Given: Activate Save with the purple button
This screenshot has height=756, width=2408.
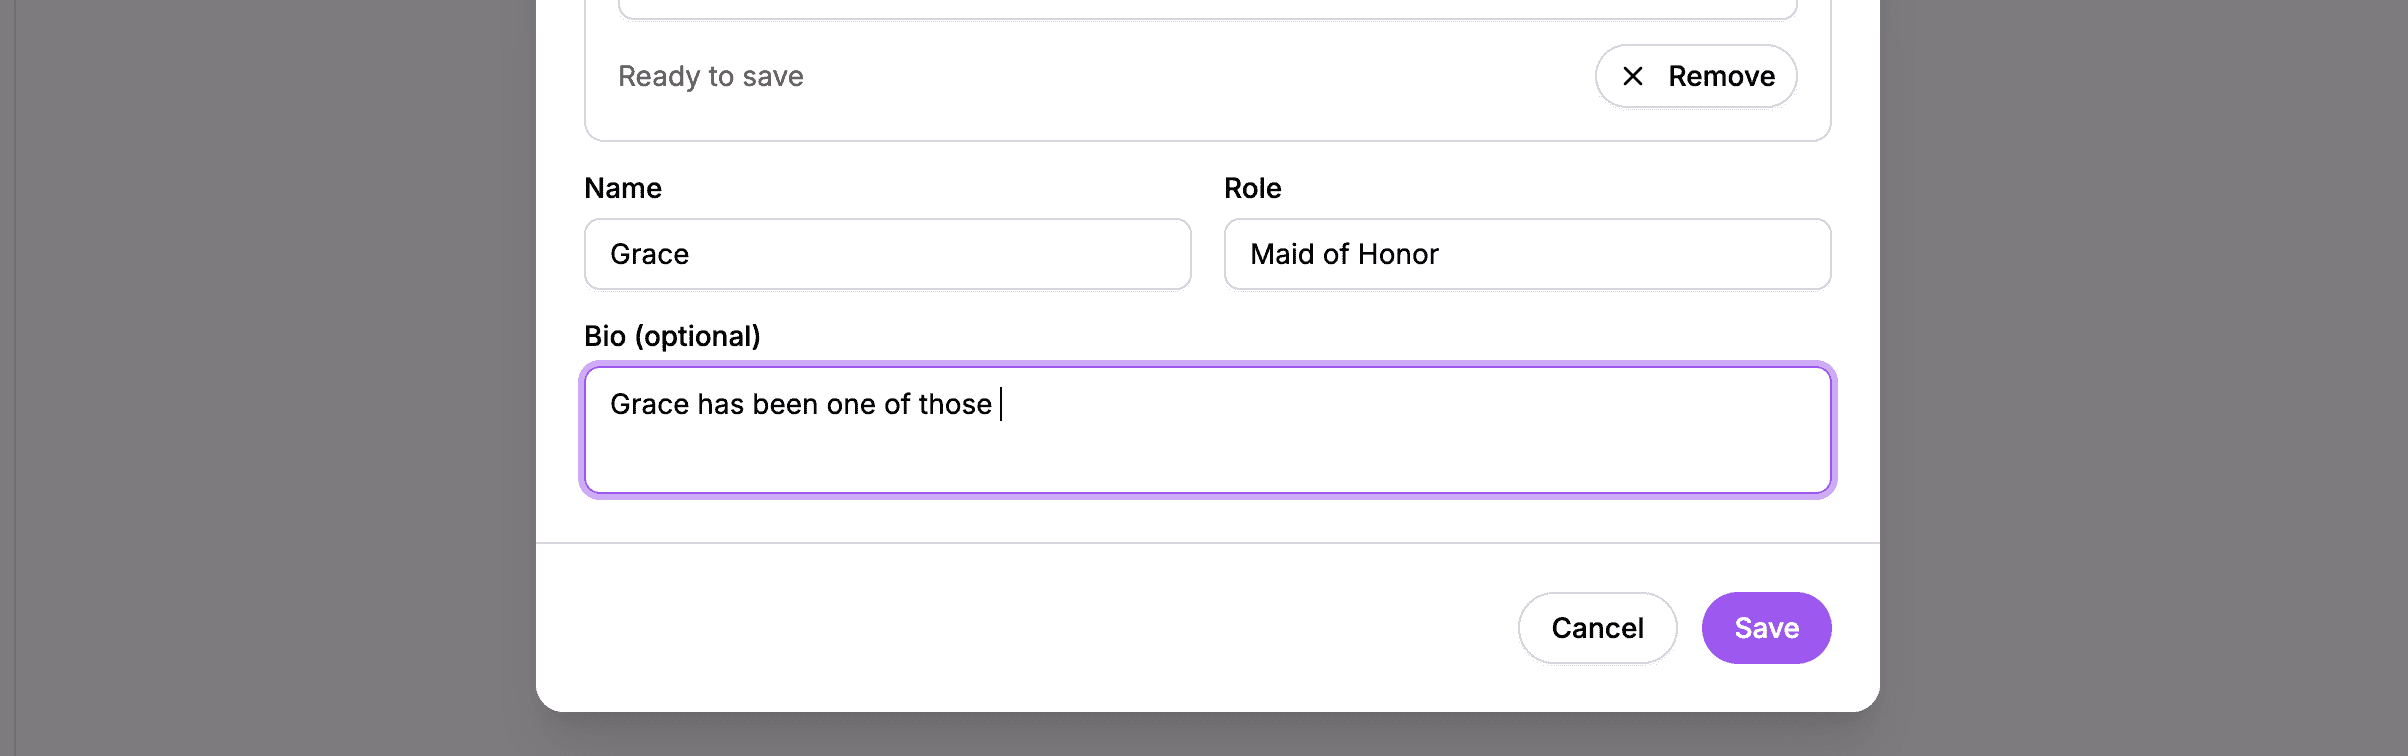Looking at the screenshot, I should [1766, 627].
